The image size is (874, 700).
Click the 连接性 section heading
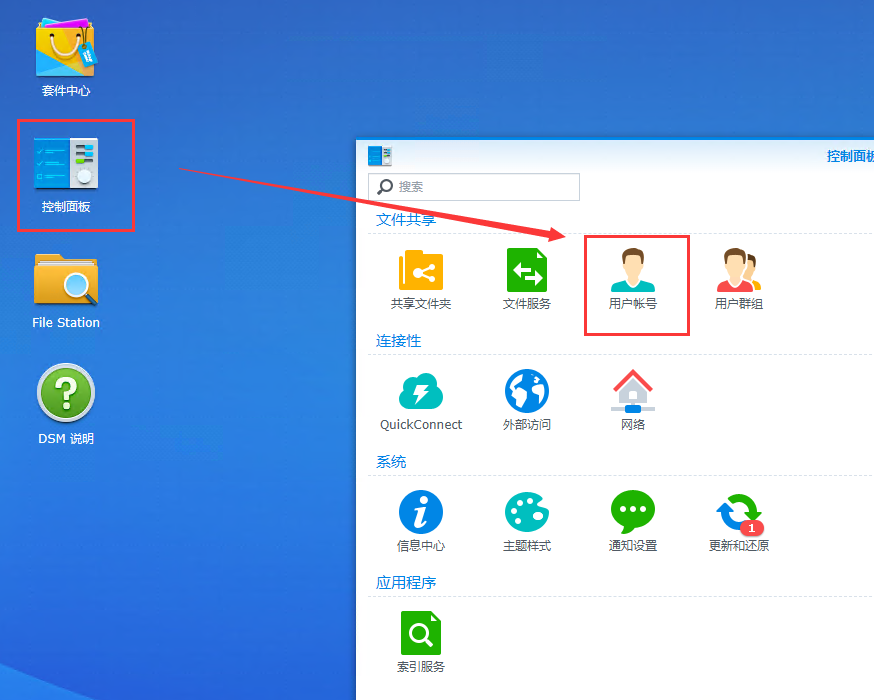tap(398, 341)
